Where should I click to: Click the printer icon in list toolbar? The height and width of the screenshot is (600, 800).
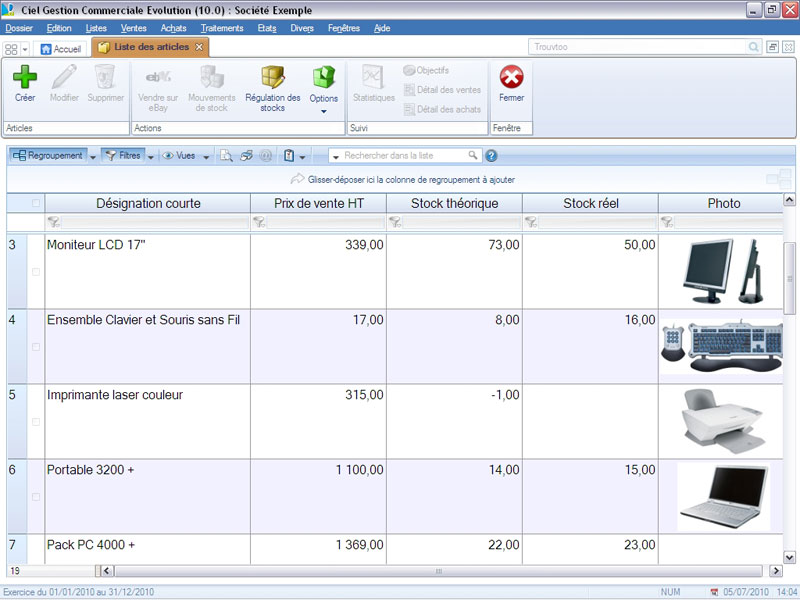246,156
